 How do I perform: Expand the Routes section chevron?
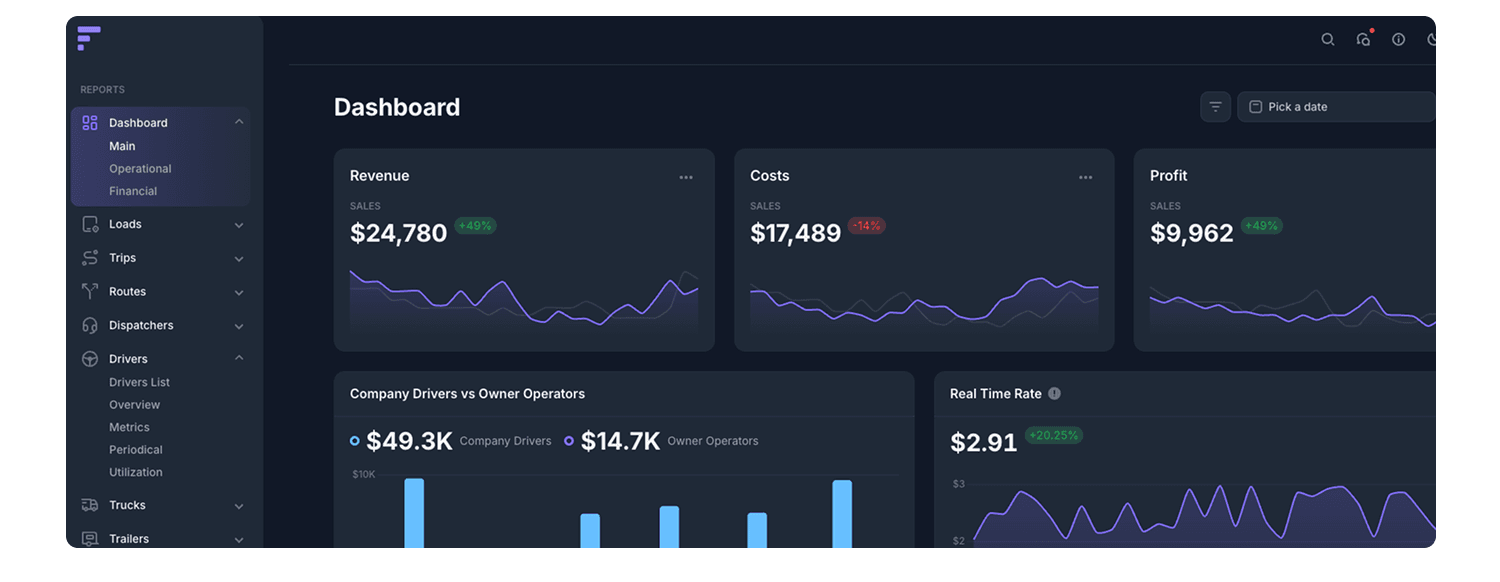239,293
